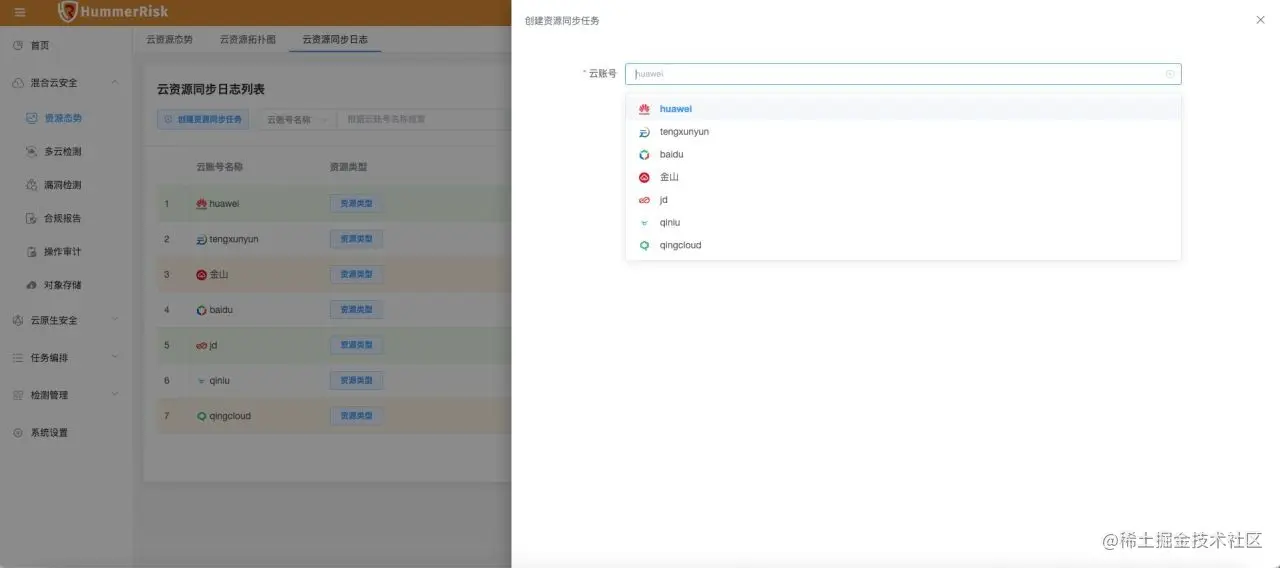Click 资源类型 button in qingcloud row
Screen dimensions: 1280x568
[x=356, y=416]
